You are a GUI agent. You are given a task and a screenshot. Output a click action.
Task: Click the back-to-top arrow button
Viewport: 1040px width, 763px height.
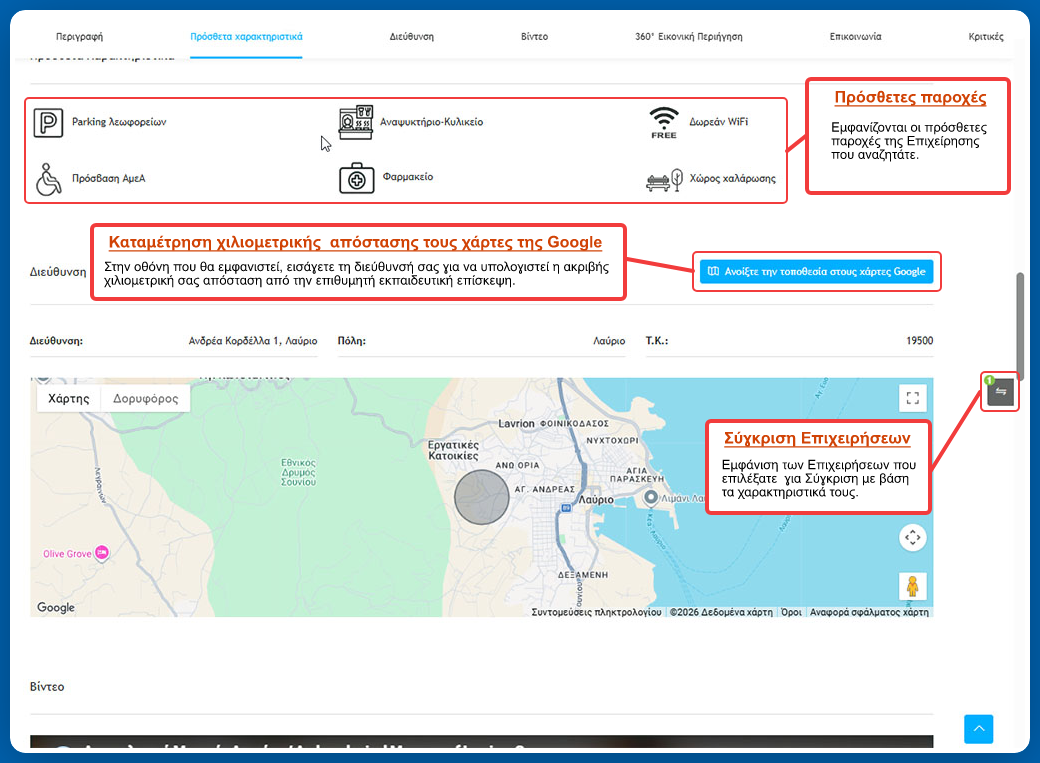978,729
